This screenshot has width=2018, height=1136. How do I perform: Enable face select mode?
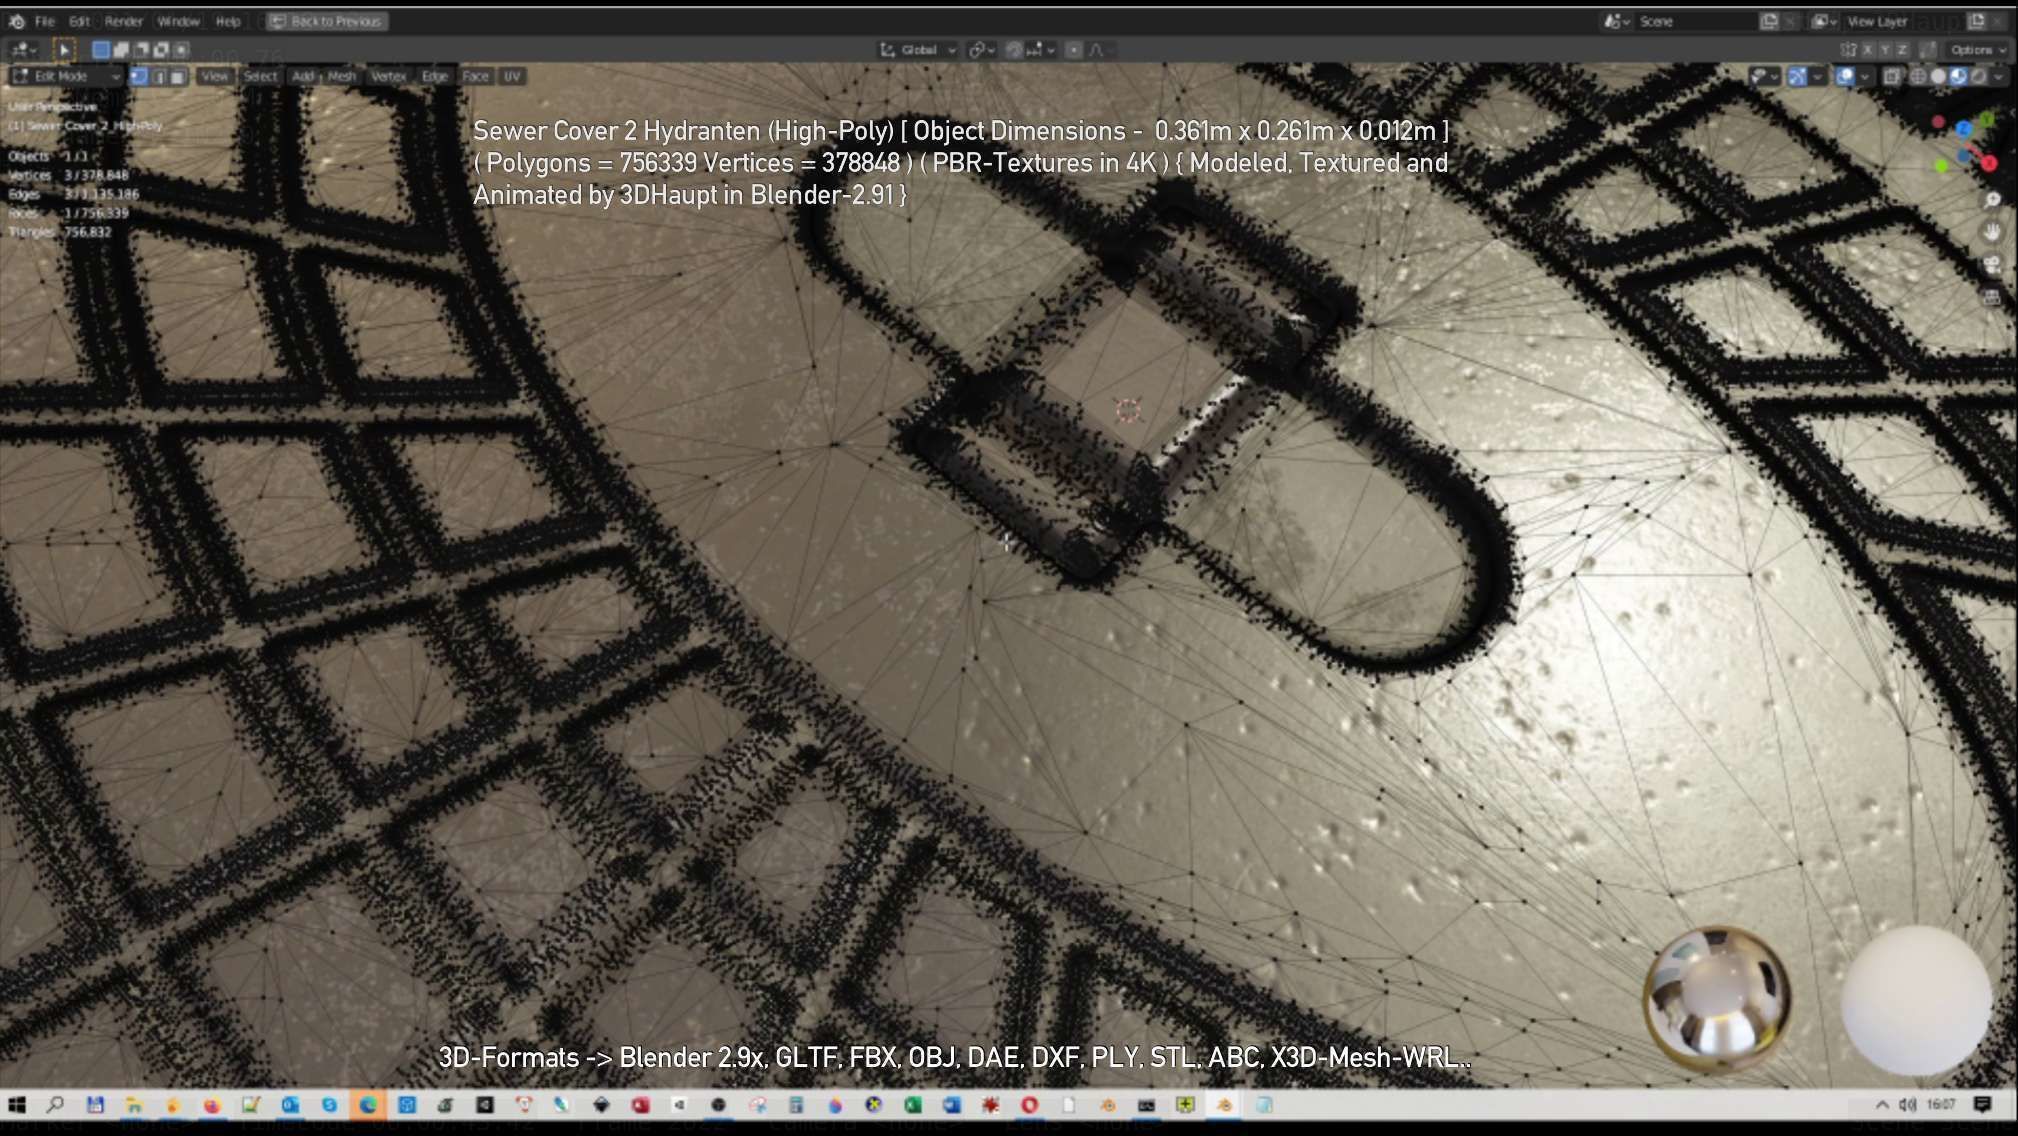click(x=177, y=76)
